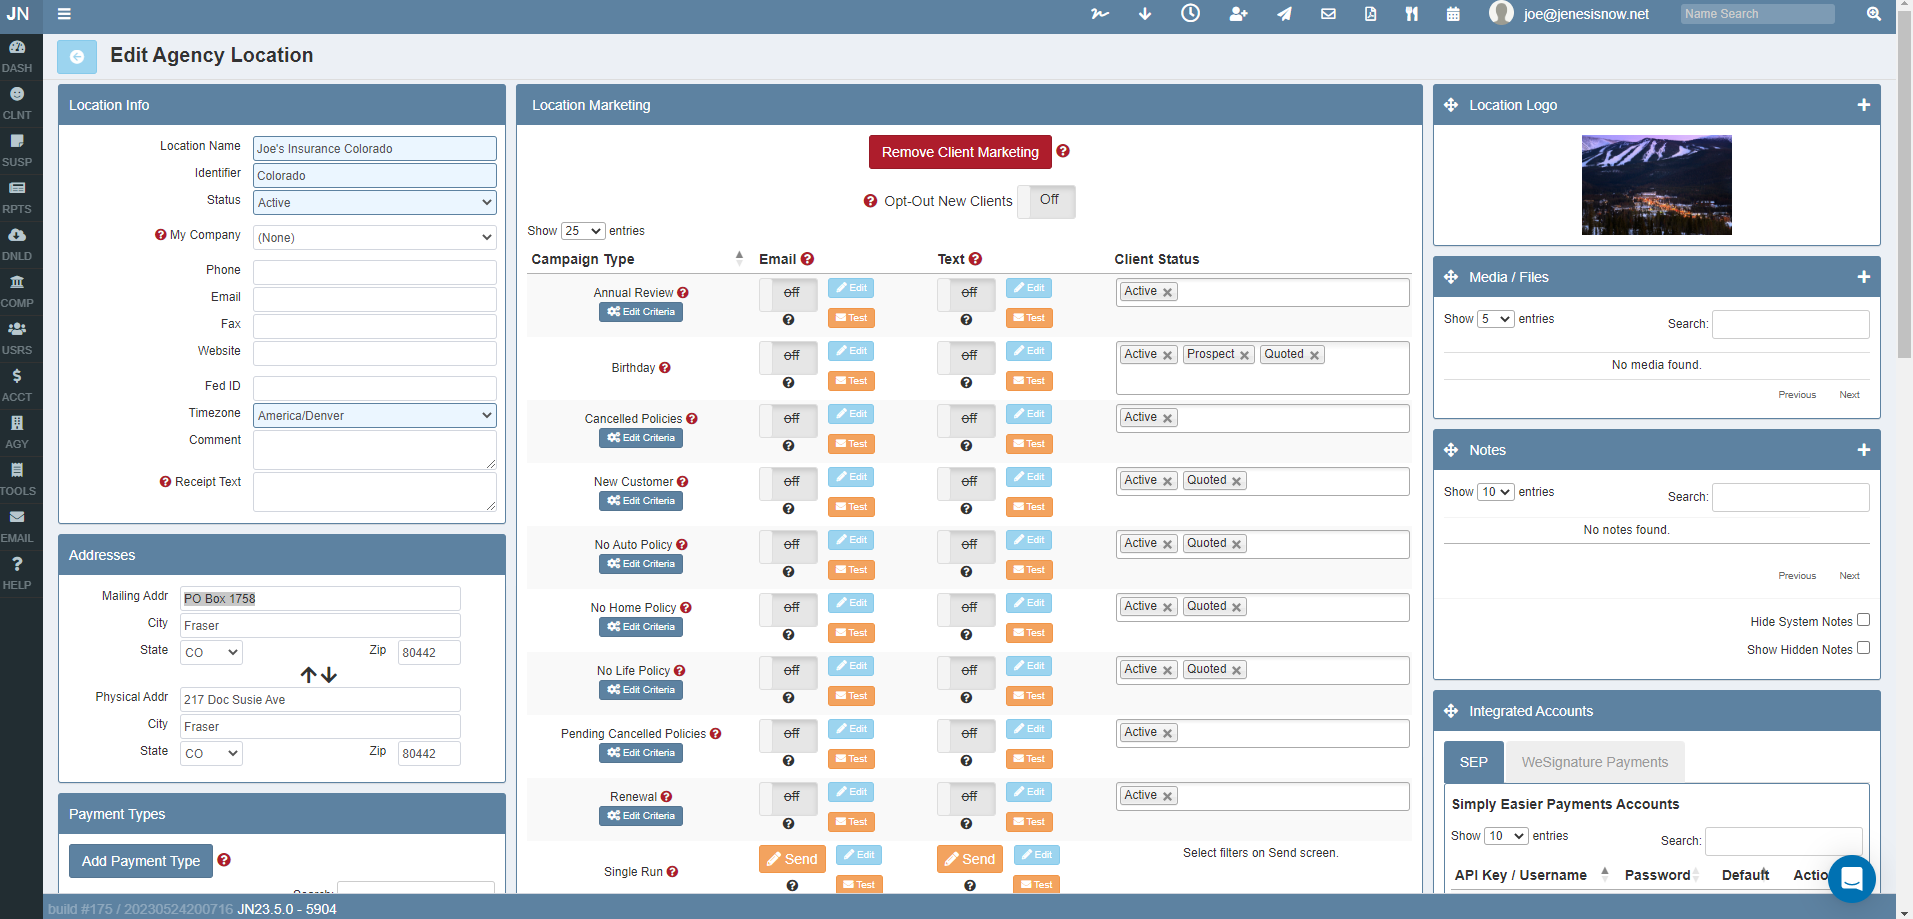Remove Prospect tag from Birthday client status
1913x919 pixels.
click(x=1245, y=355)
